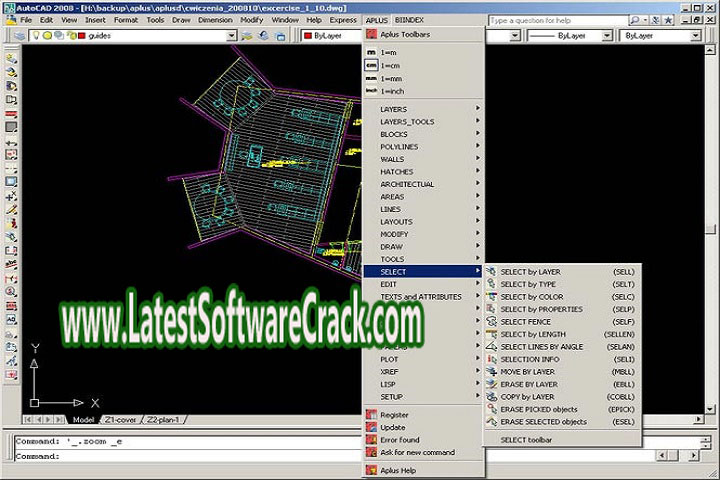Image resolution: width=720 pixels, height=480 pixels.
Task: Set units to 1=cm
Action: tap(423, 66)
